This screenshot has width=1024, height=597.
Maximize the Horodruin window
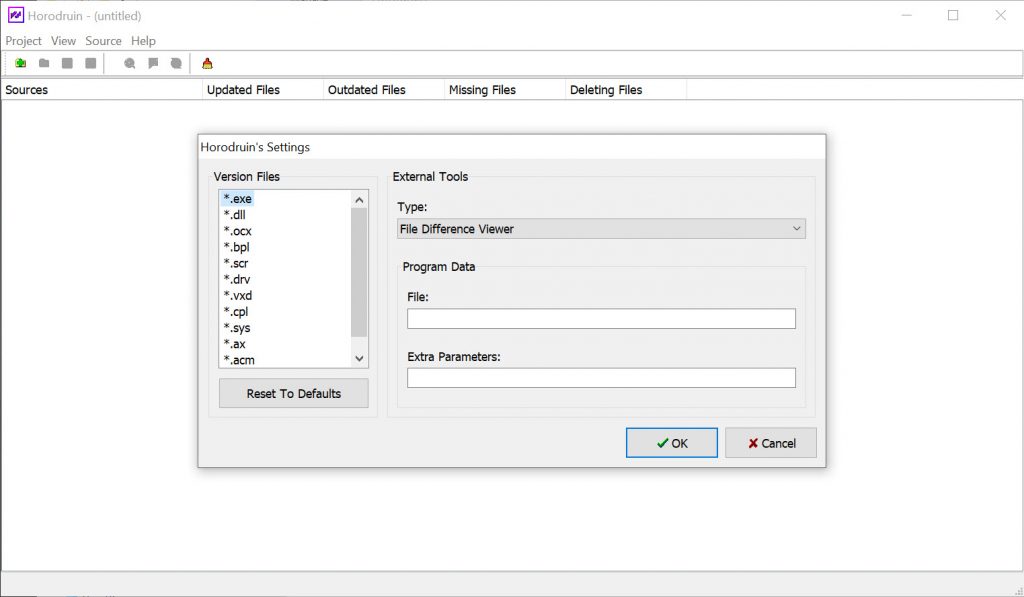953,15
